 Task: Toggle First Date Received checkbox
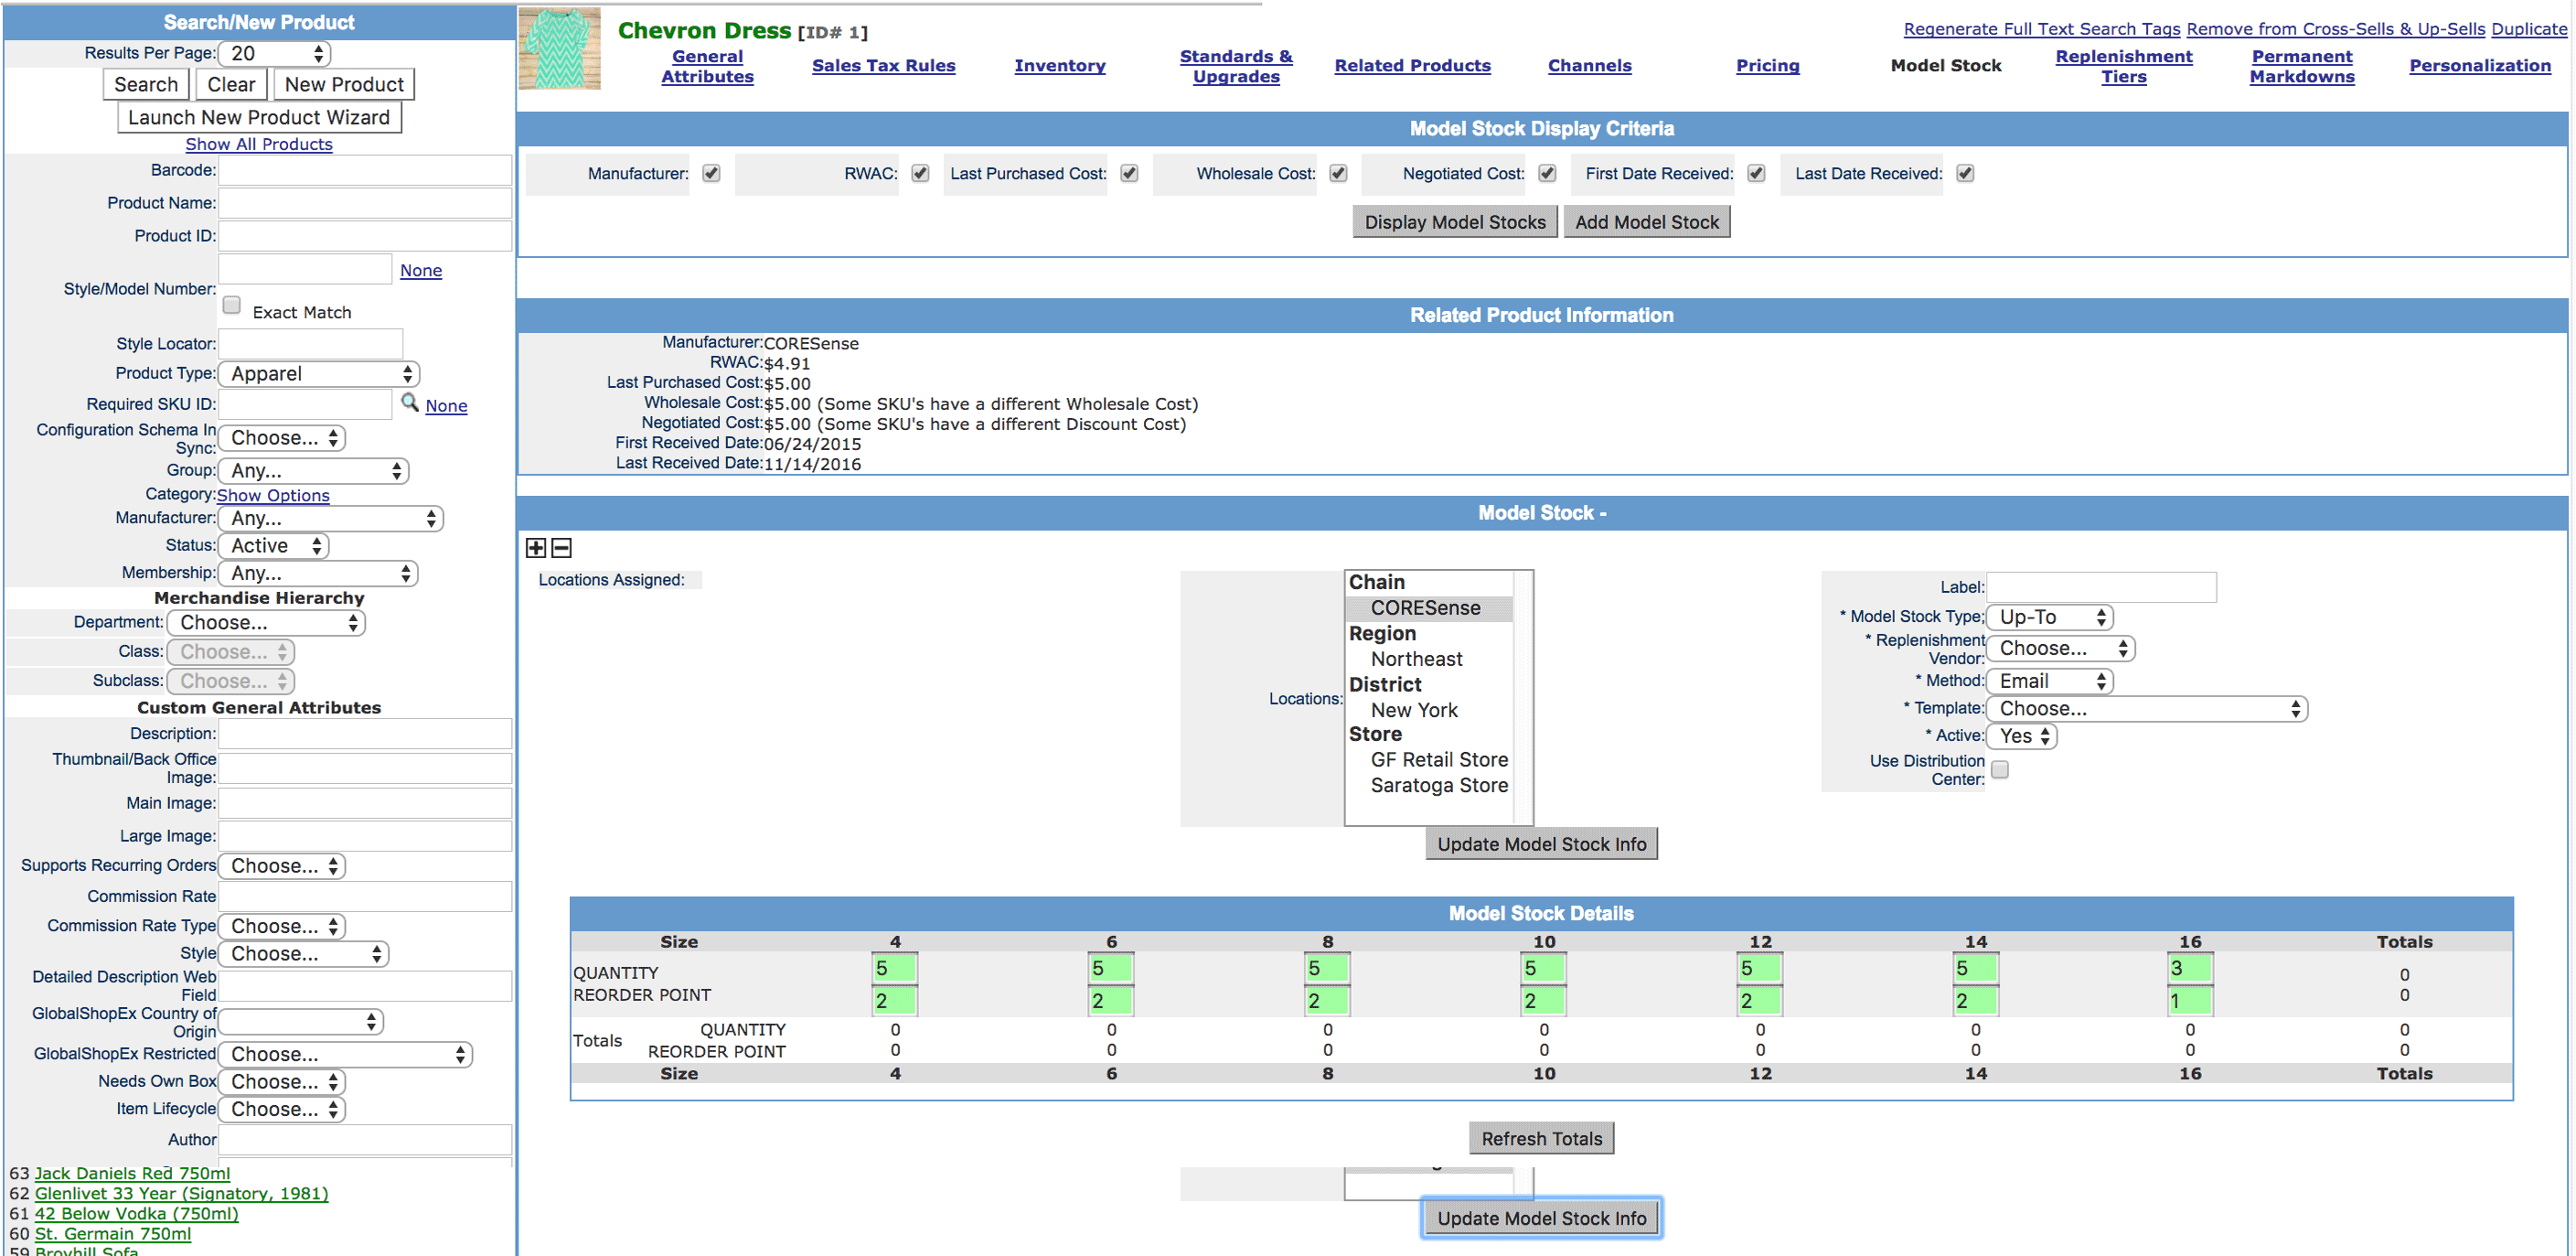1756,173
